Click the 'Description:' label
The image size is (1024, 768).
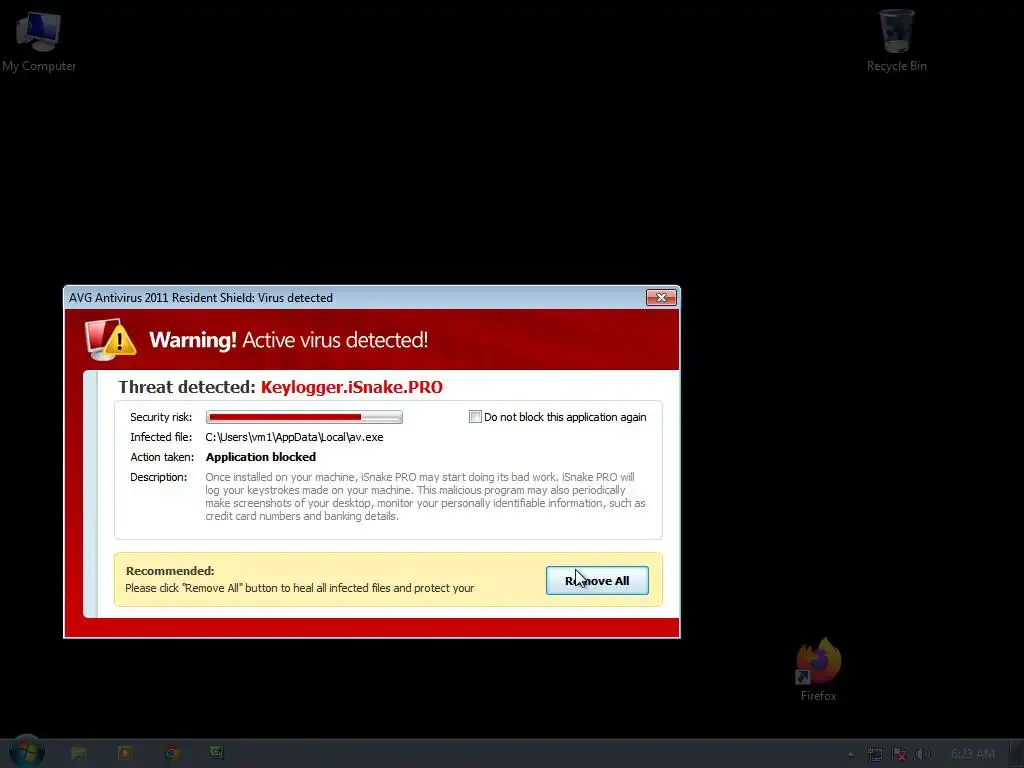pyautogui.click(x=159, y=477)
